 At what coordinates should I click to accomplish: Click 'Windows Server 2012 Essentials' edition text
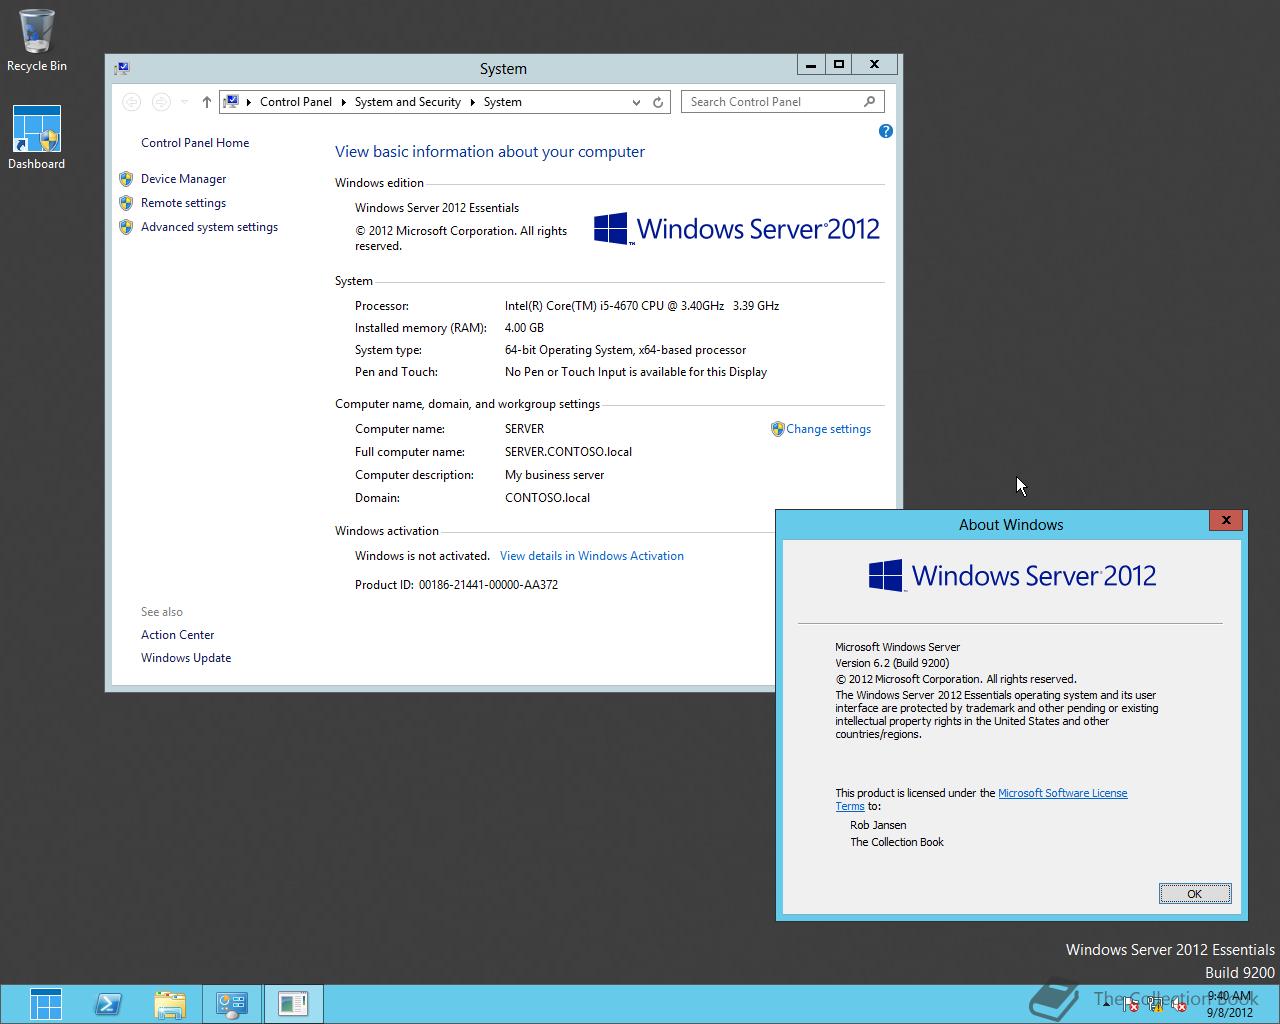[x=437, y=208]
